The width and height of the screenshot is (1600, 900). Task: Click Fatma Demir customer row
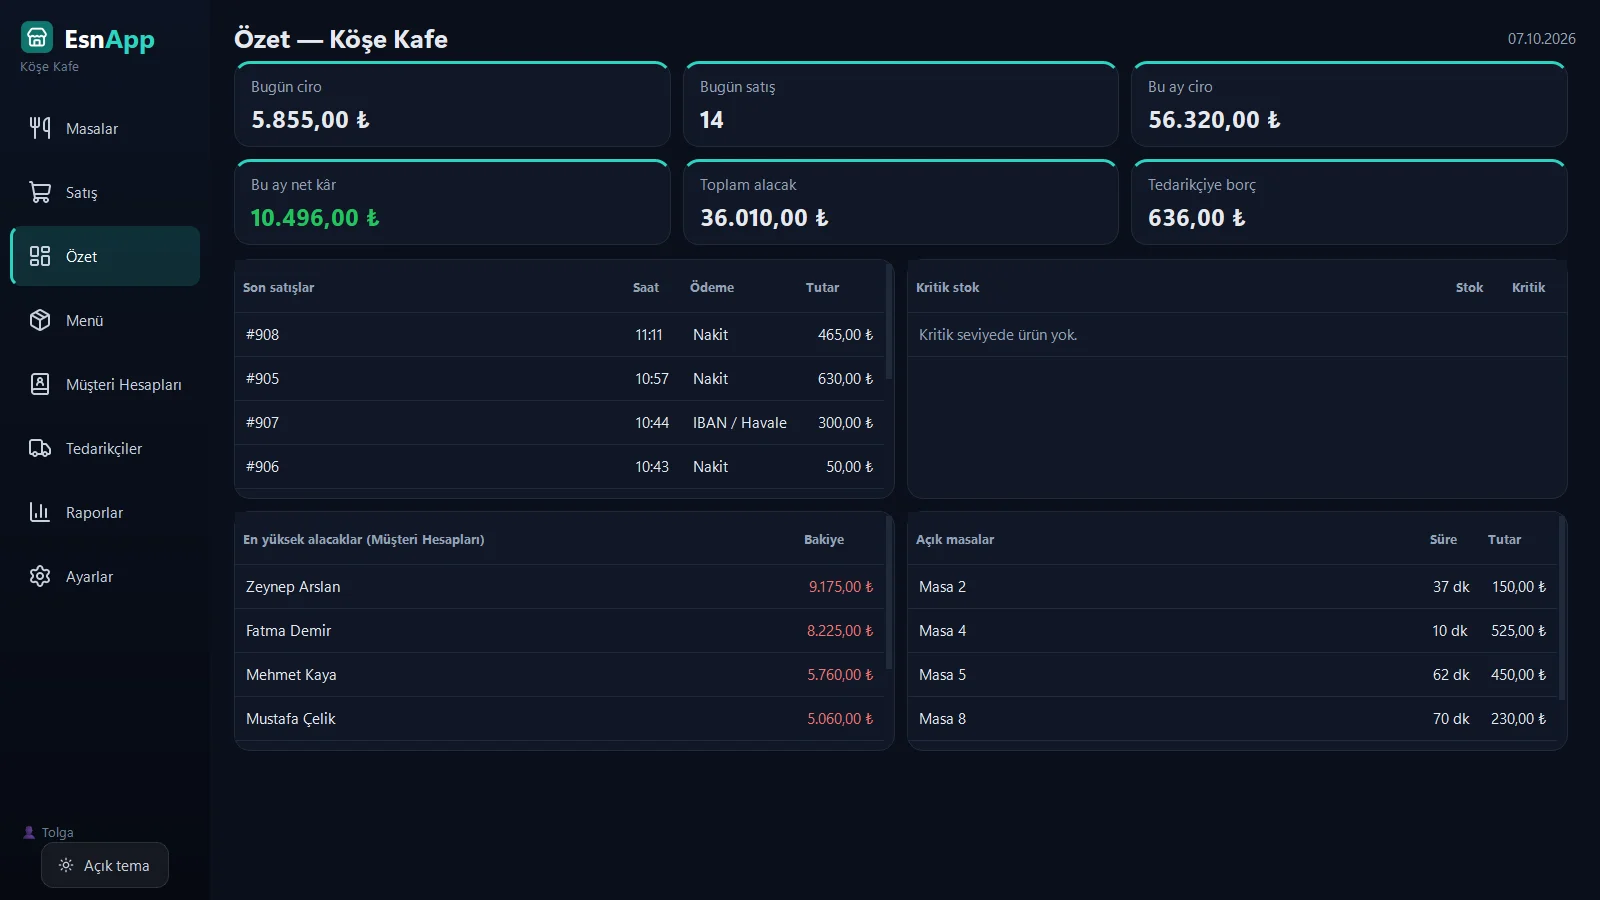click(x=560, y=631)
